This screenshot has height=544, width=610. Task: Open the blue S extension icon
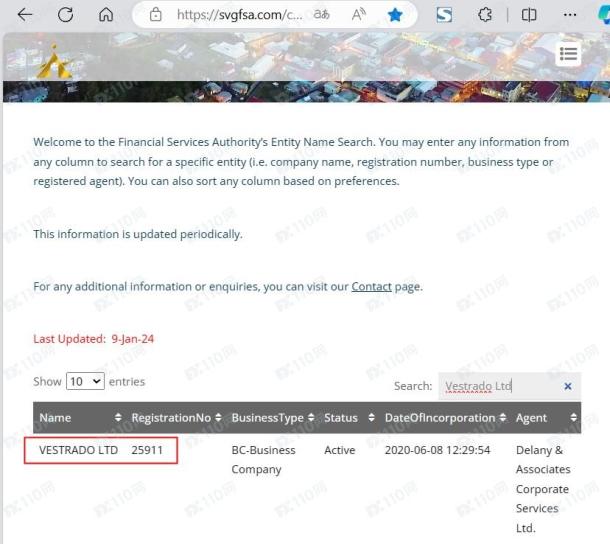[x=444, y=15]
